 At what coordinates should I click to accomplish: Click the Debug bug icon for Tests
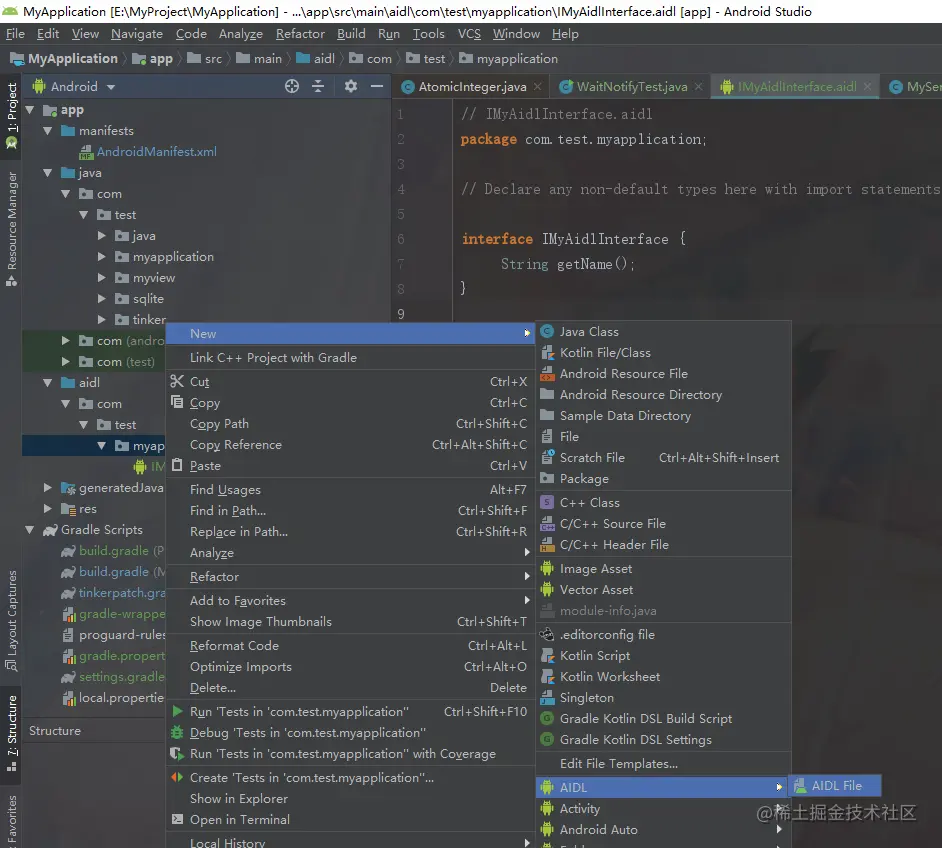177,732
